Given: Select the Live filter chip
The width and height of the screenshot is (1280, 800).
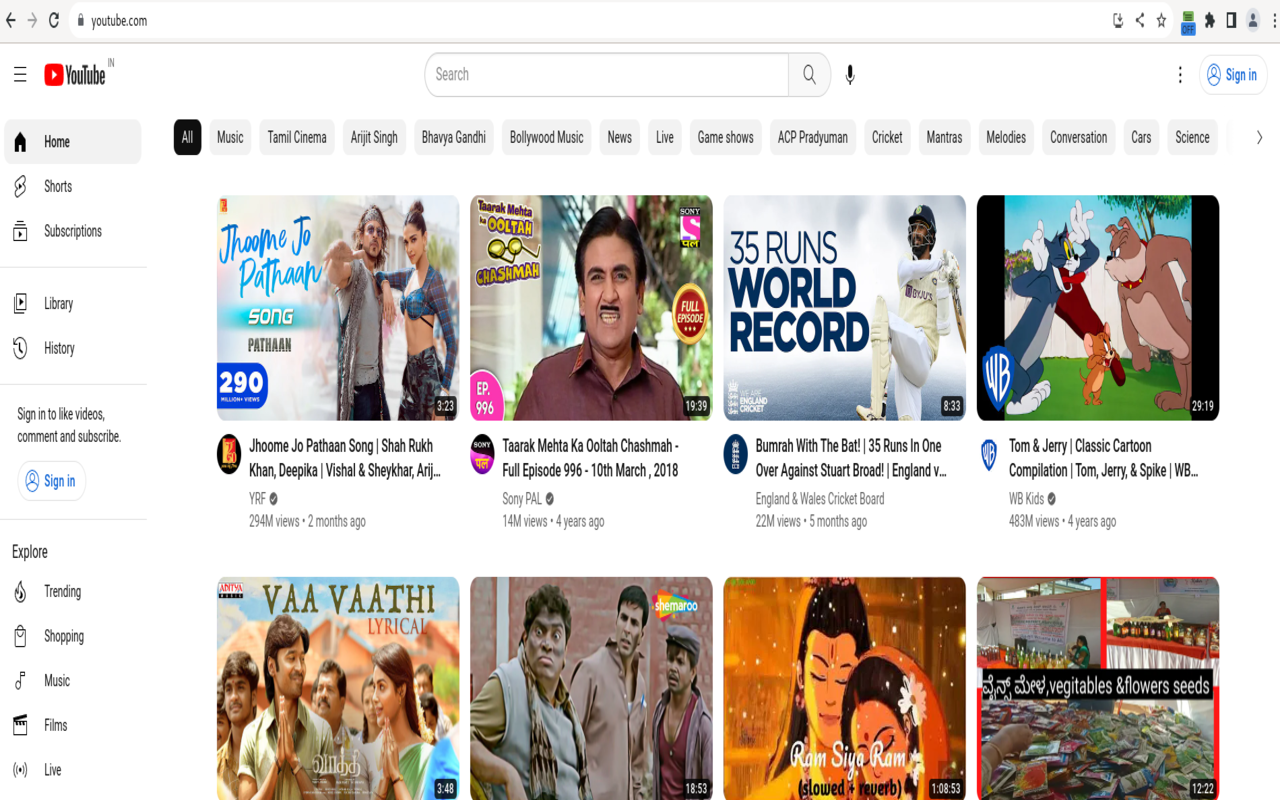Looking at the screenshot, I should click(665, 138).
